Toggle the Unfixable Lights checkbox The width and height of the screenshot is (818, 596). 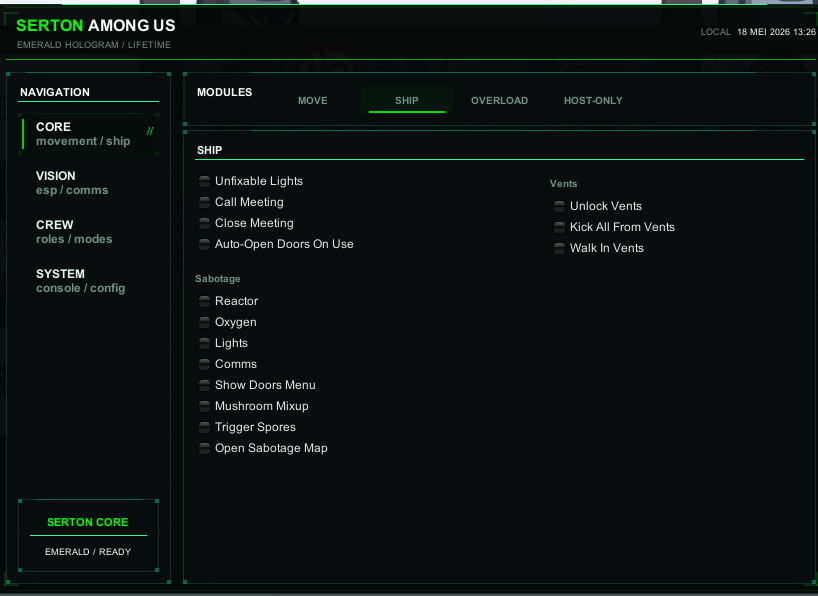click(x=204, y=181)
